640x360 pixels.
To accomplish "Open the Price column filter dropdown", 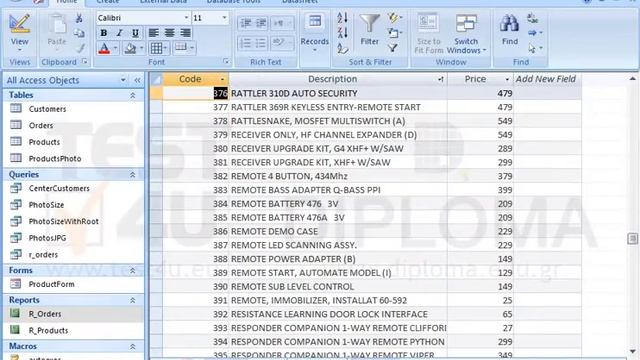I will pyautogui.click(x=507, y=79).
